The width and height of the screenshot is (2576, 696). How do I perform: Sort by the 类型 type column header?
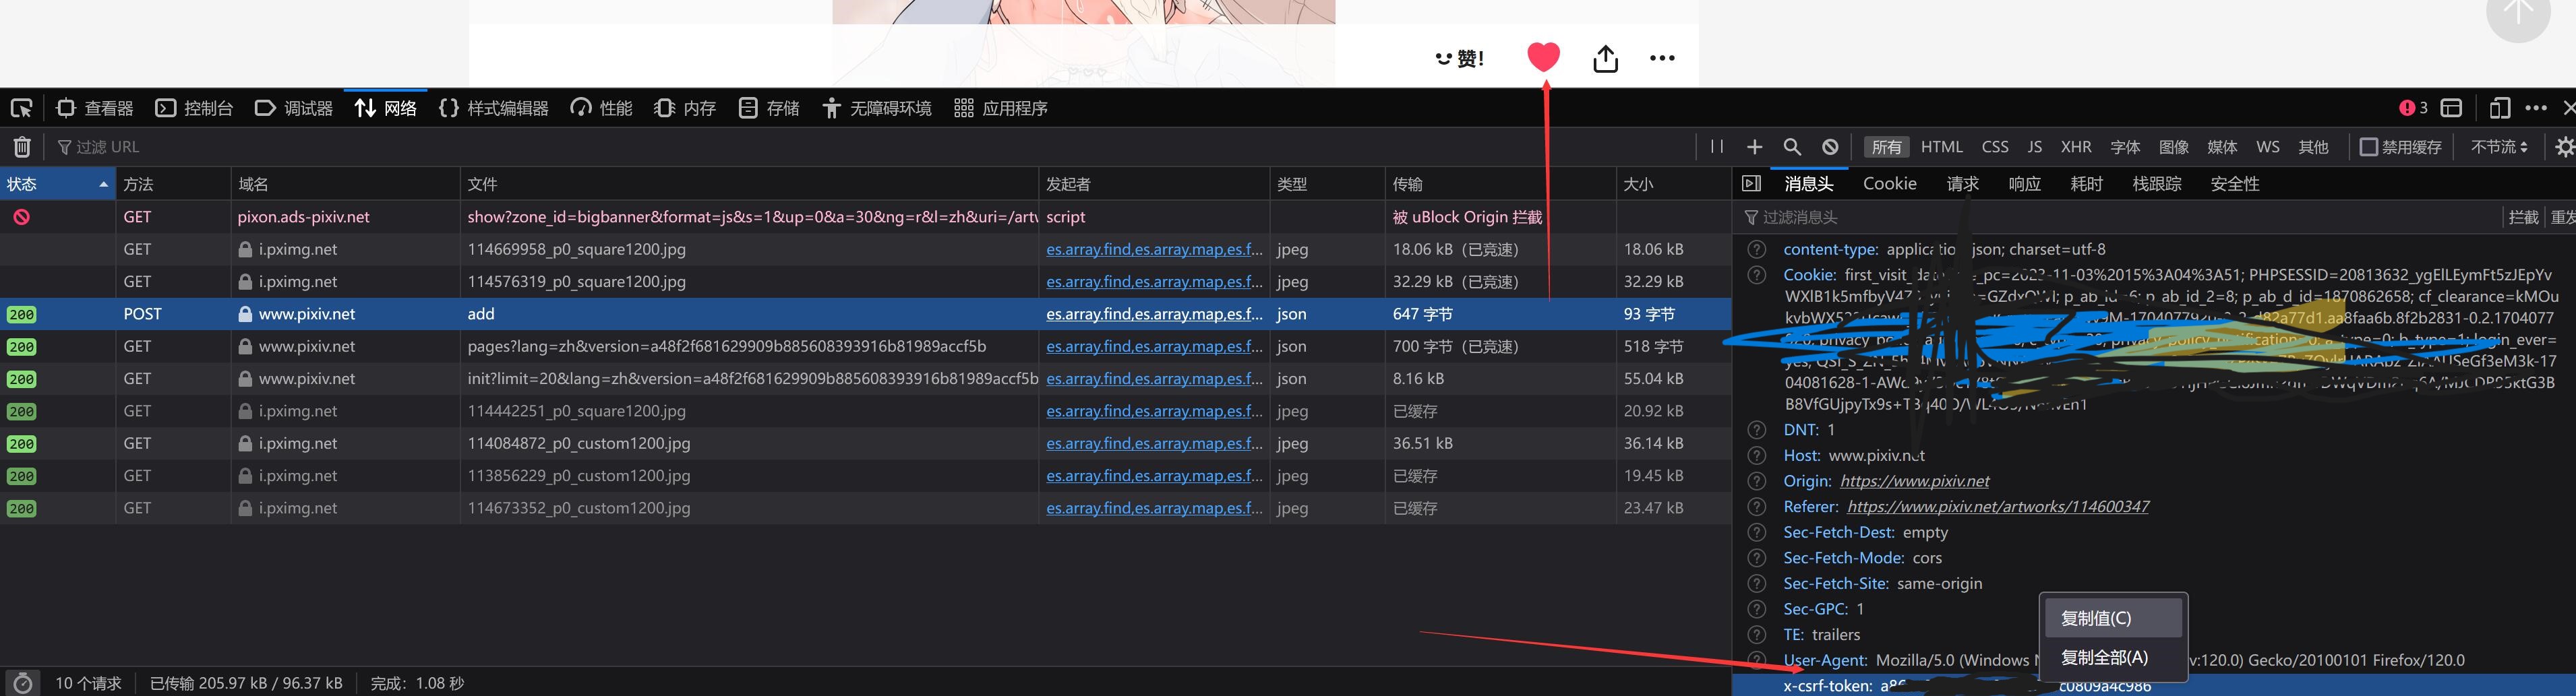coord(1327,184)
